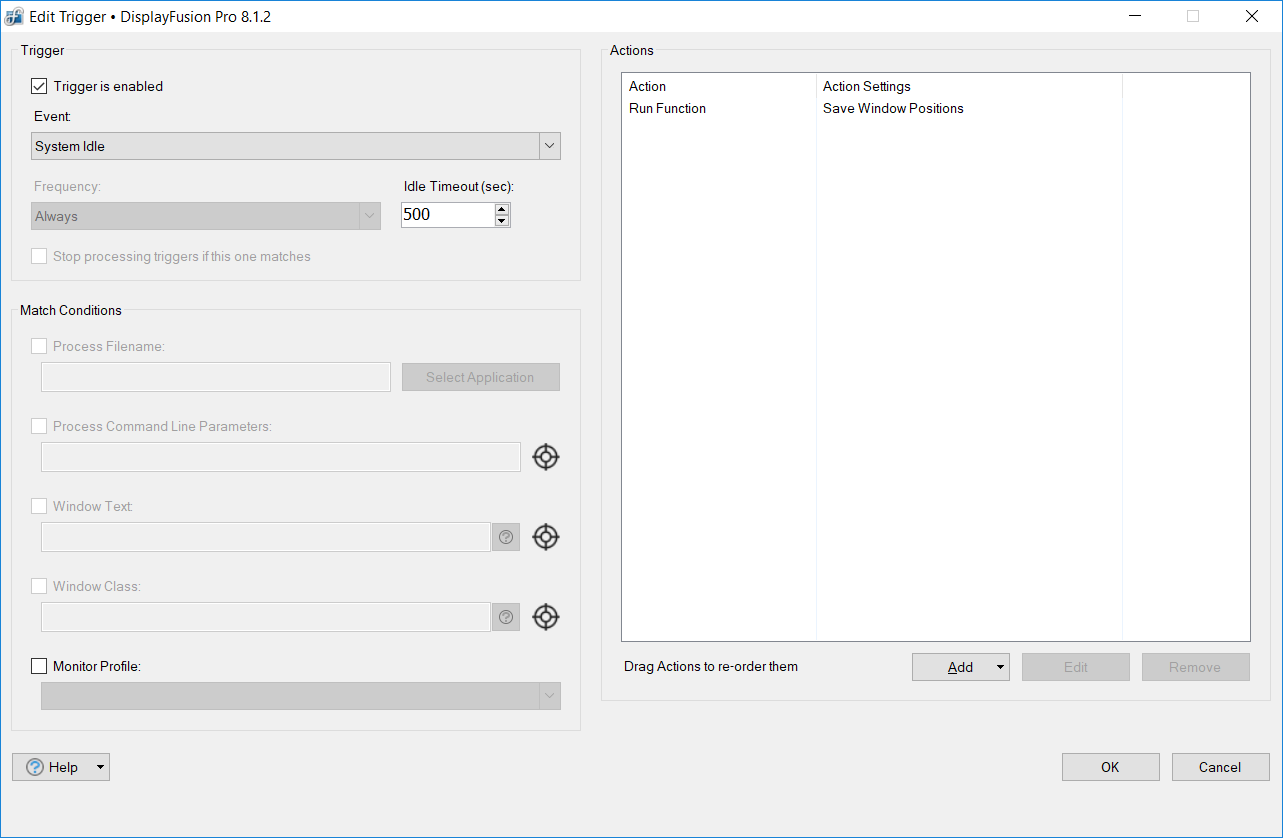Screen dimensions: 1283x838
Task: Increase Idle Timeout with up arrow
Action: [502, 209]
